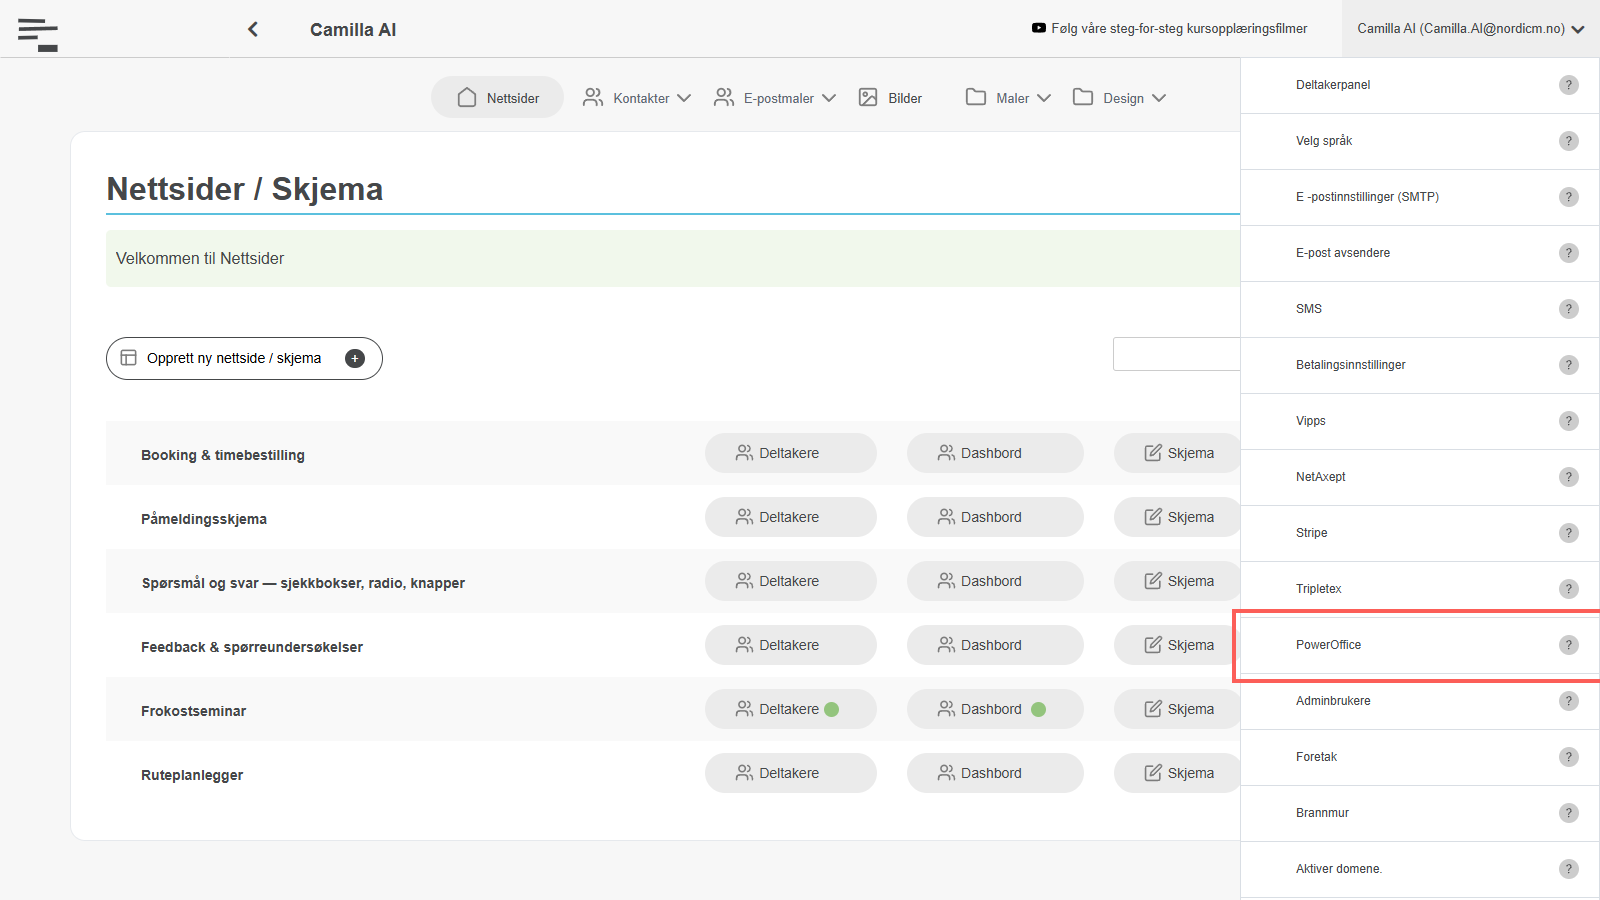Select Tripletex in the settings menu

[x=1420, y=589]
